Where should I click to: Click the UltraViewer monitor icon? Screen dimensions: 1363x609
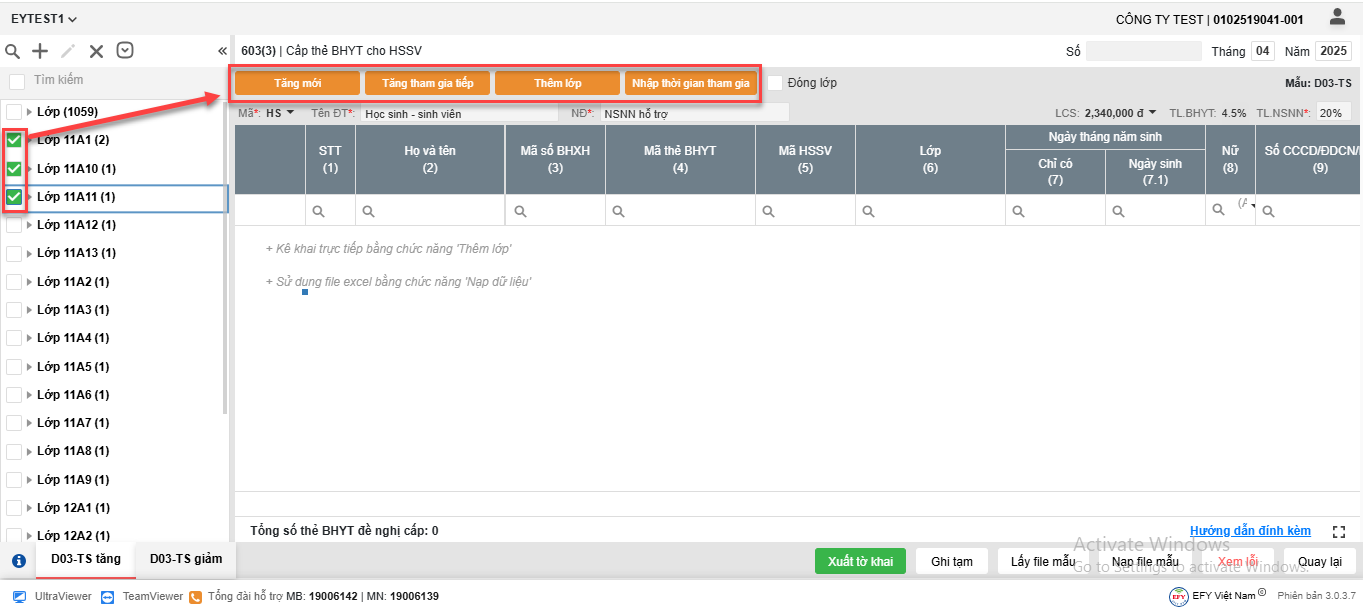coord(19,596)
